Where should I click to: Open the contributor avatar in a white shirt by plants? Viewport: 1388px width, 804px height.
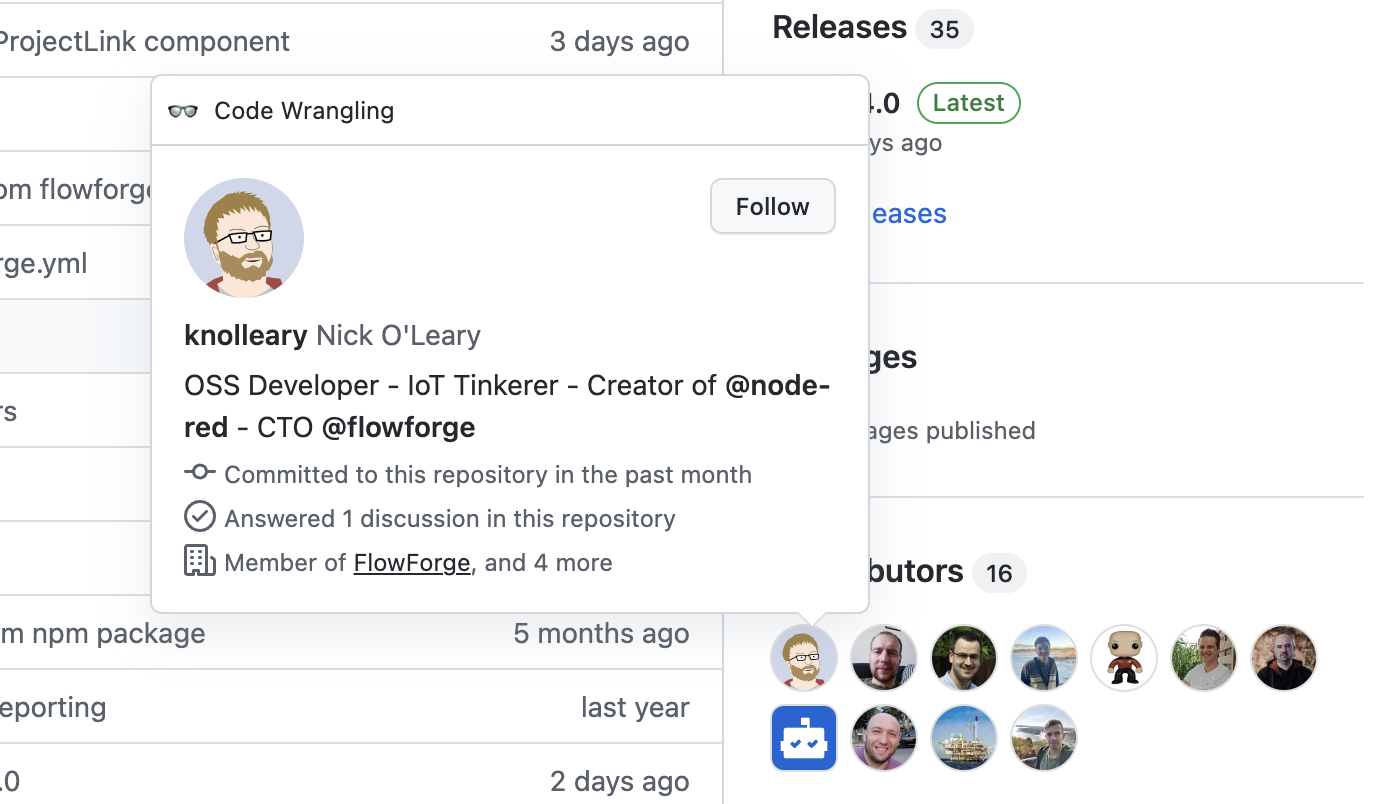tap(1204, 658)
